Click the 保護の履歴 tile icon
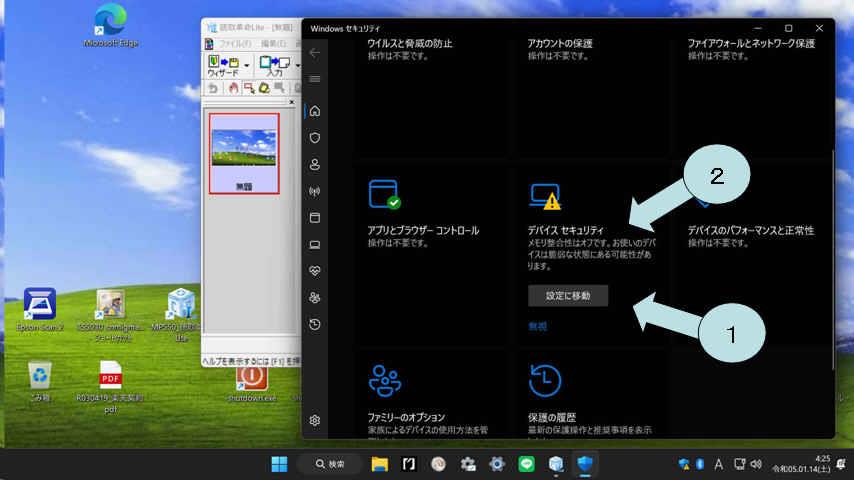 pyautogui.click(x=545, y=380)
